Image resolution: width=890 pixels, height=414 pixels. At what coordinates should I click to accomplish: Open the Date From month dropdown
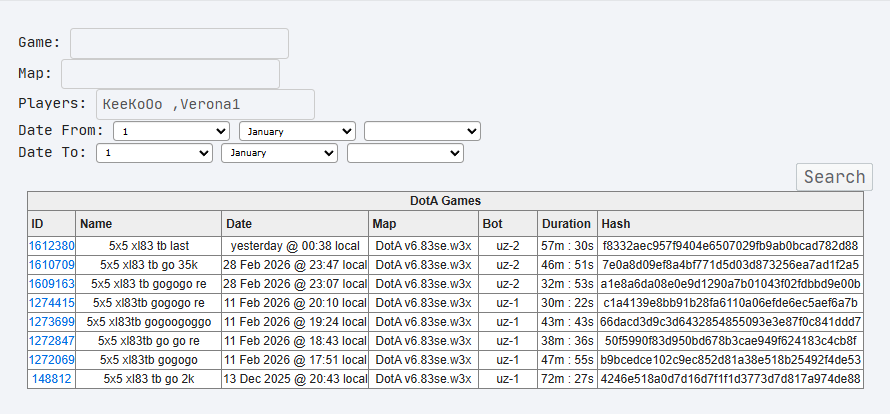point(297,131)
